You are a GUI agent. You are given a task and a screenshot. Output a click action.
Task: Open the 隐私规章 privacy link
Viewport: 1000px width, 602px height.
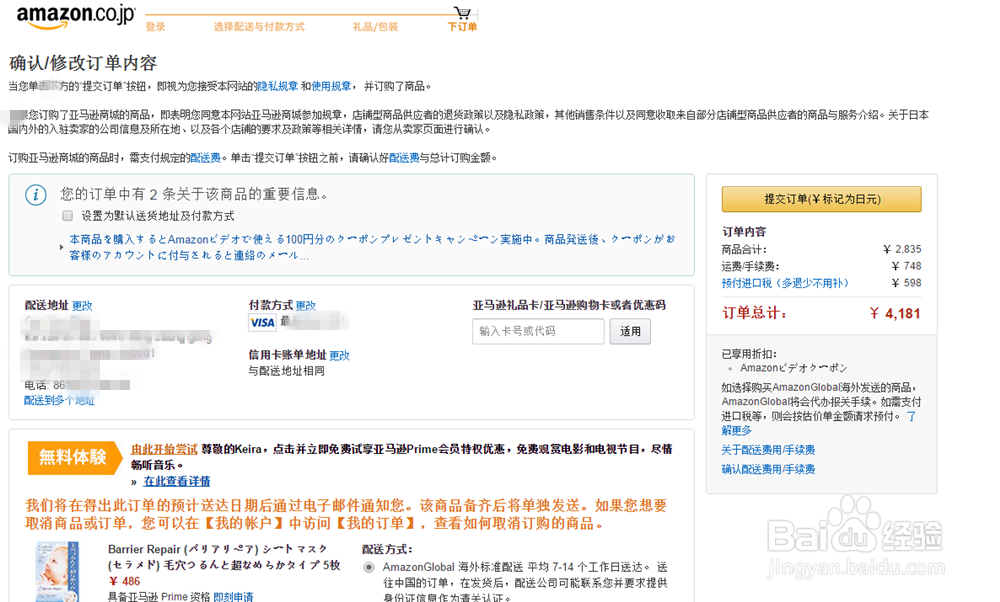(x=277, y=86)
